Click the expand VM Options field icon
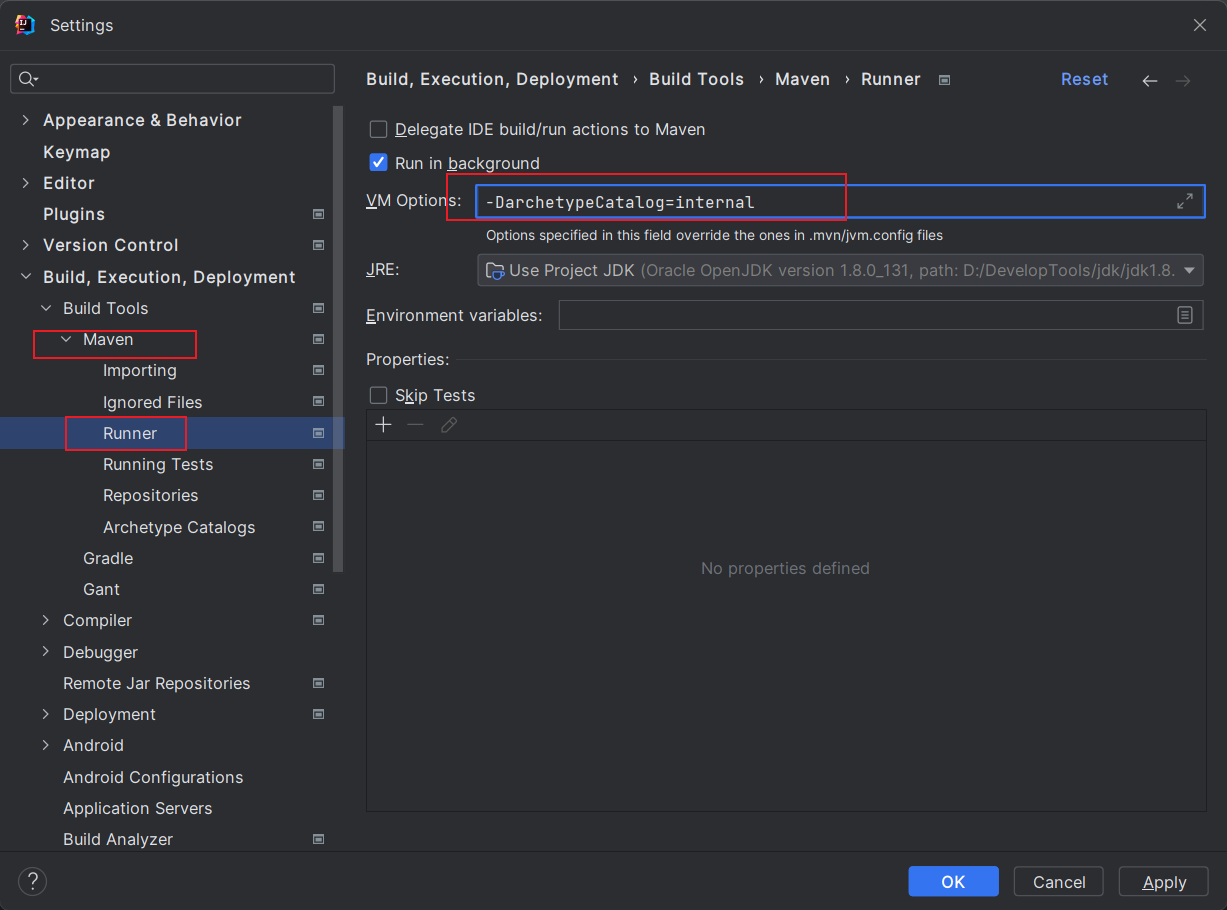Screen dimensions: 1227x910 coord(1185,201)
